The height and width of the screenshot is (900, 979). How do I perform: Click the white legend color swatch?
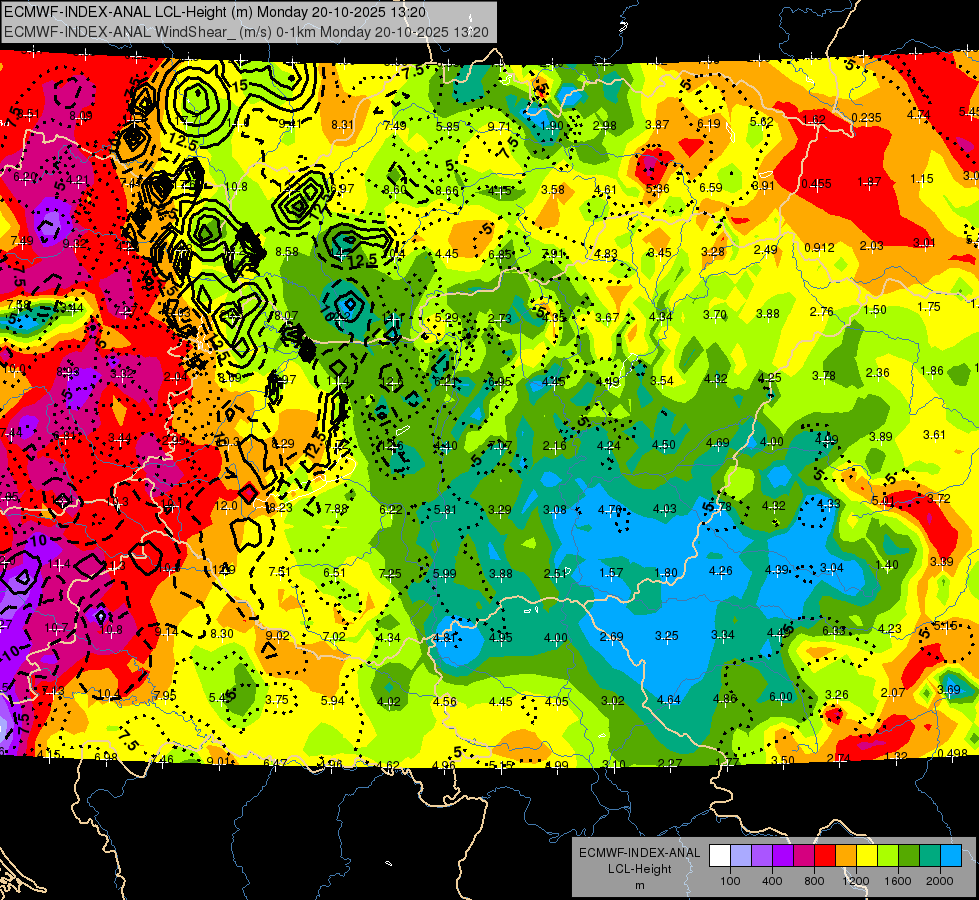[x=720, y=856]
